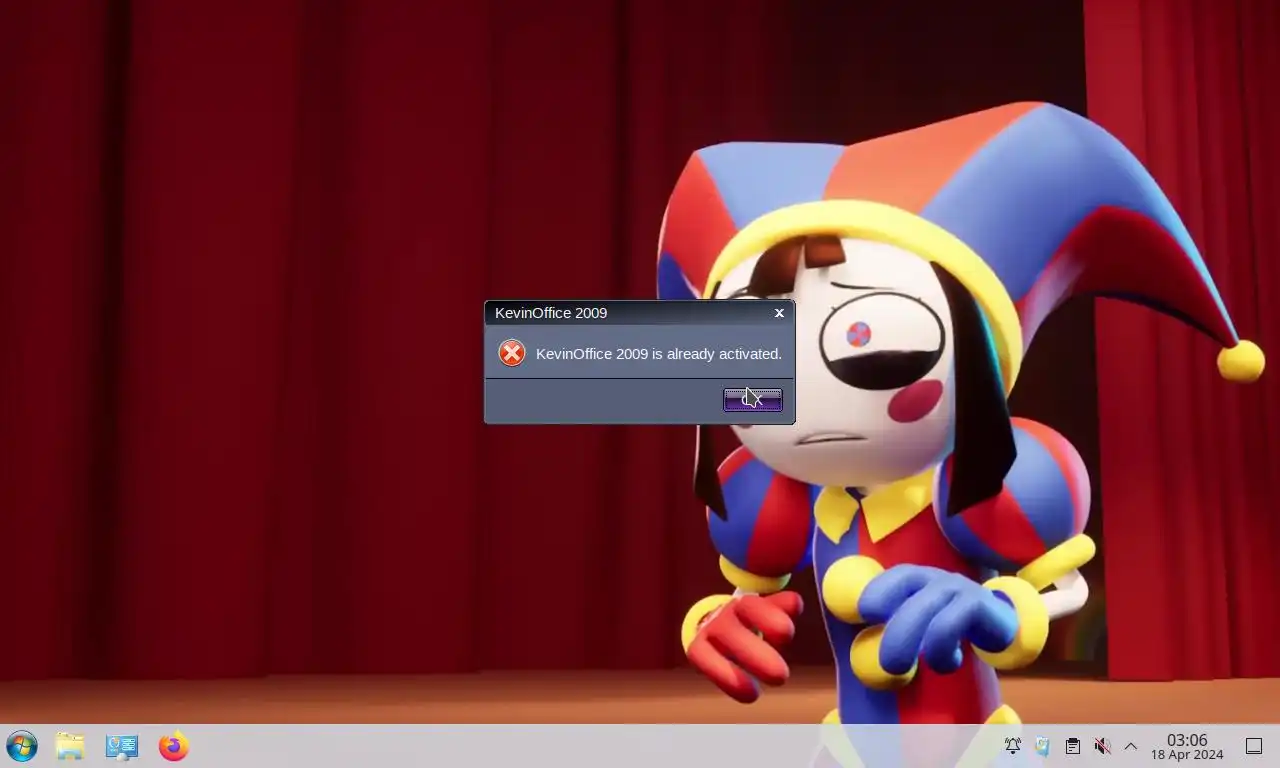Open the clipboard tray icon
The image size is (1280, 768).
pos(1072,746)
